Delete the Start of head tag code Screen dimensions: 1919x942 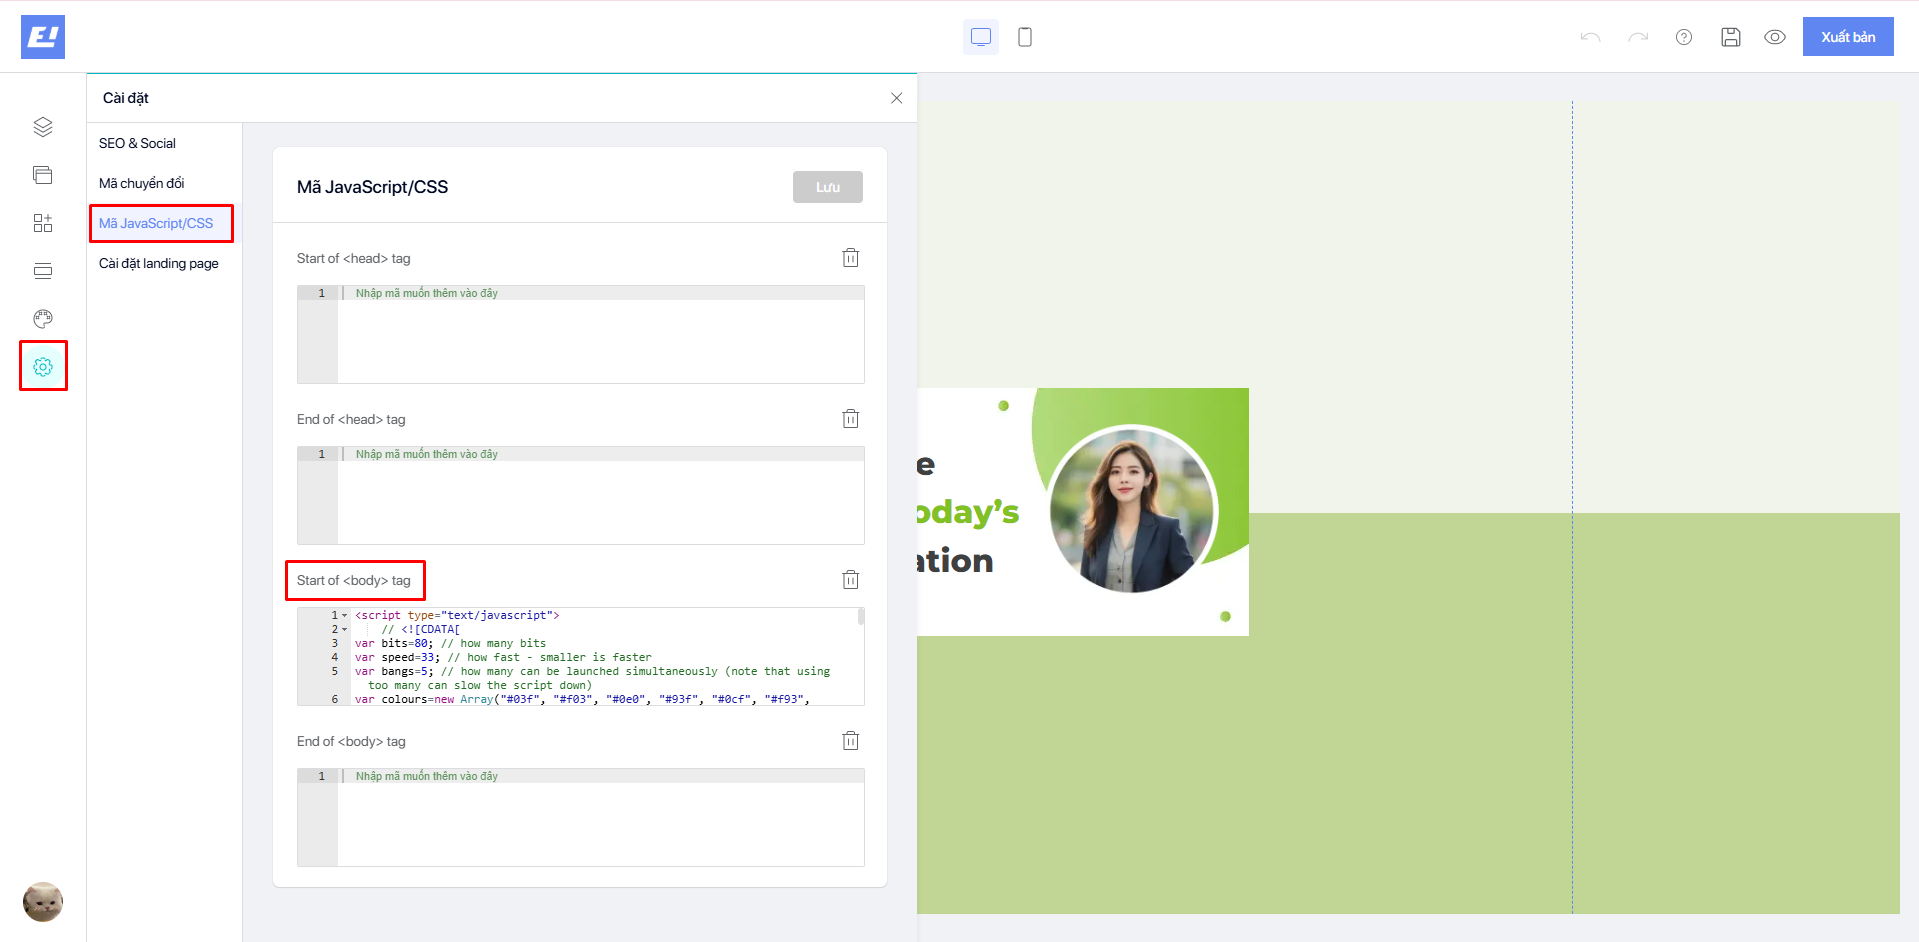coord(850,258)
